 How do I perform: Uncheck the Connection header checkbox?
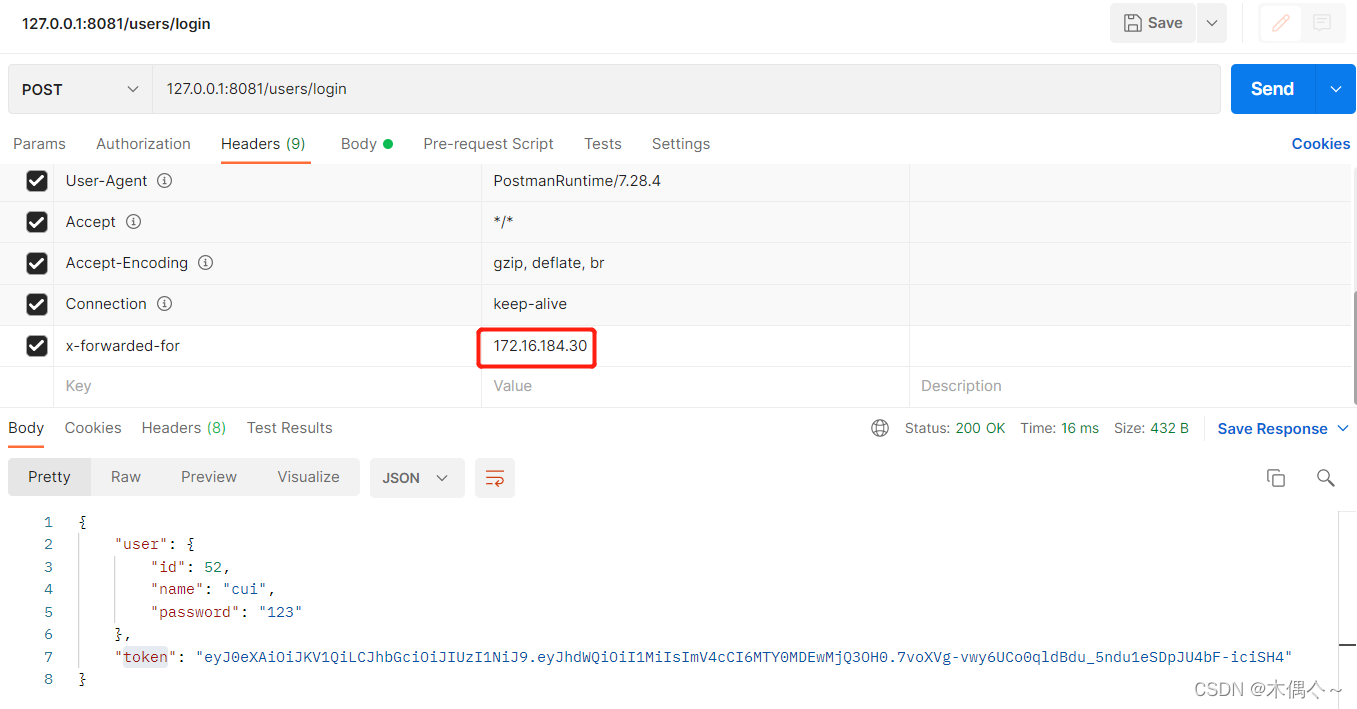coord(37,304)
